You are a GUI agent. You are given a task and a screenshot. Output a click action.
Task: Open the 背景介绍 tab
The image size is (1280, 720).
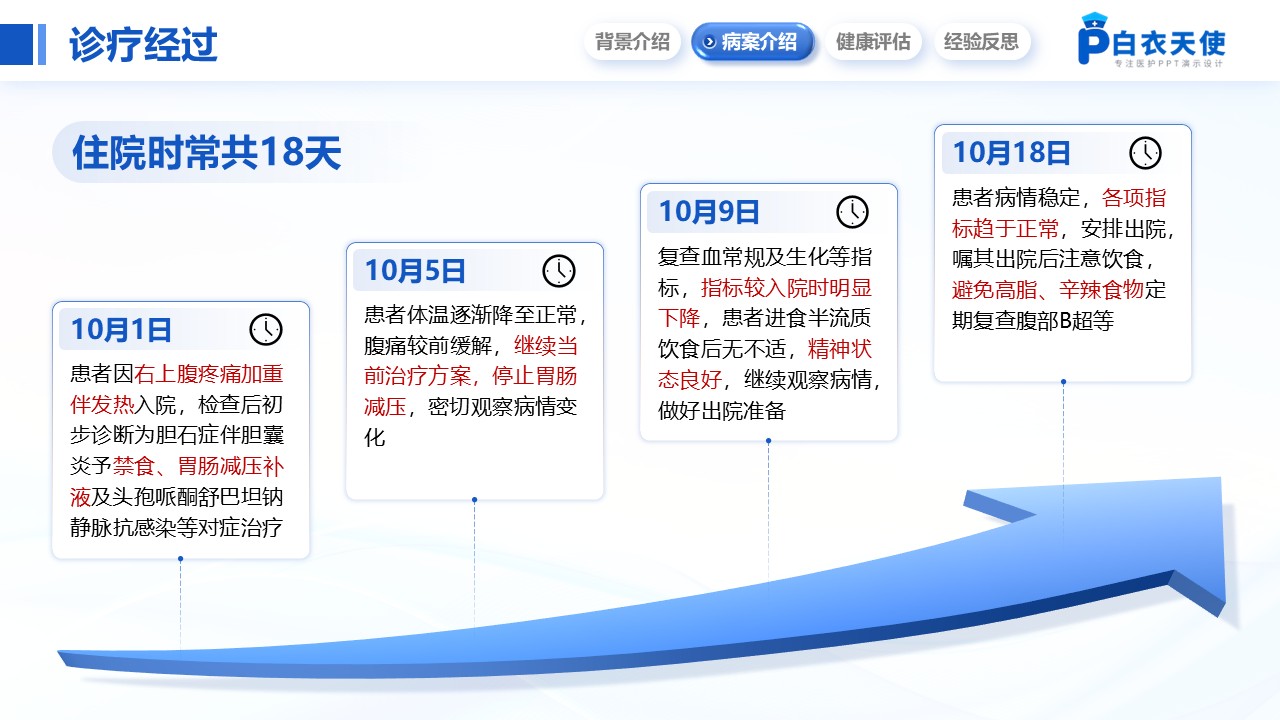[x=632, y=42]
